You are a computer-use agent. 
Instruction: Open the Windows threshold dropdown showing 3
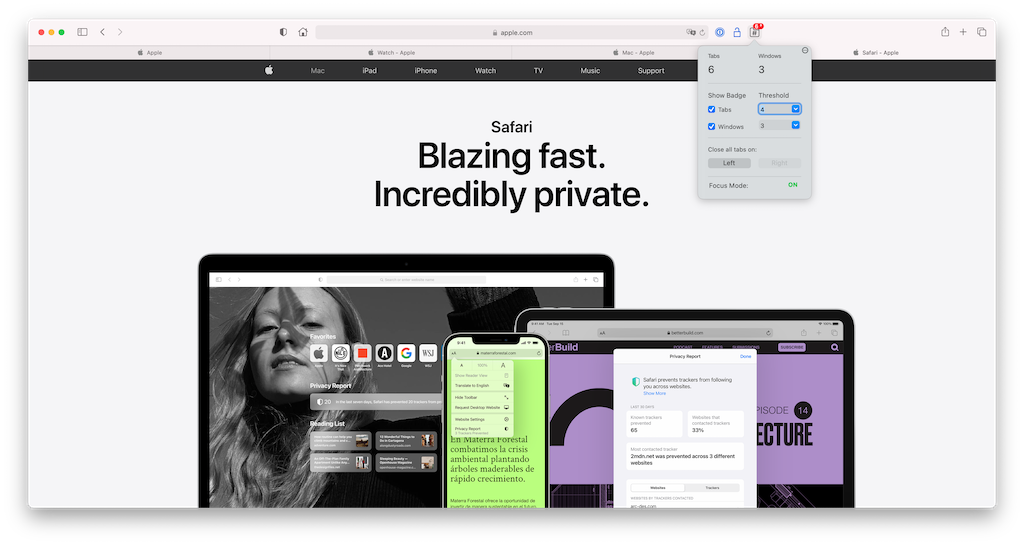779,125
